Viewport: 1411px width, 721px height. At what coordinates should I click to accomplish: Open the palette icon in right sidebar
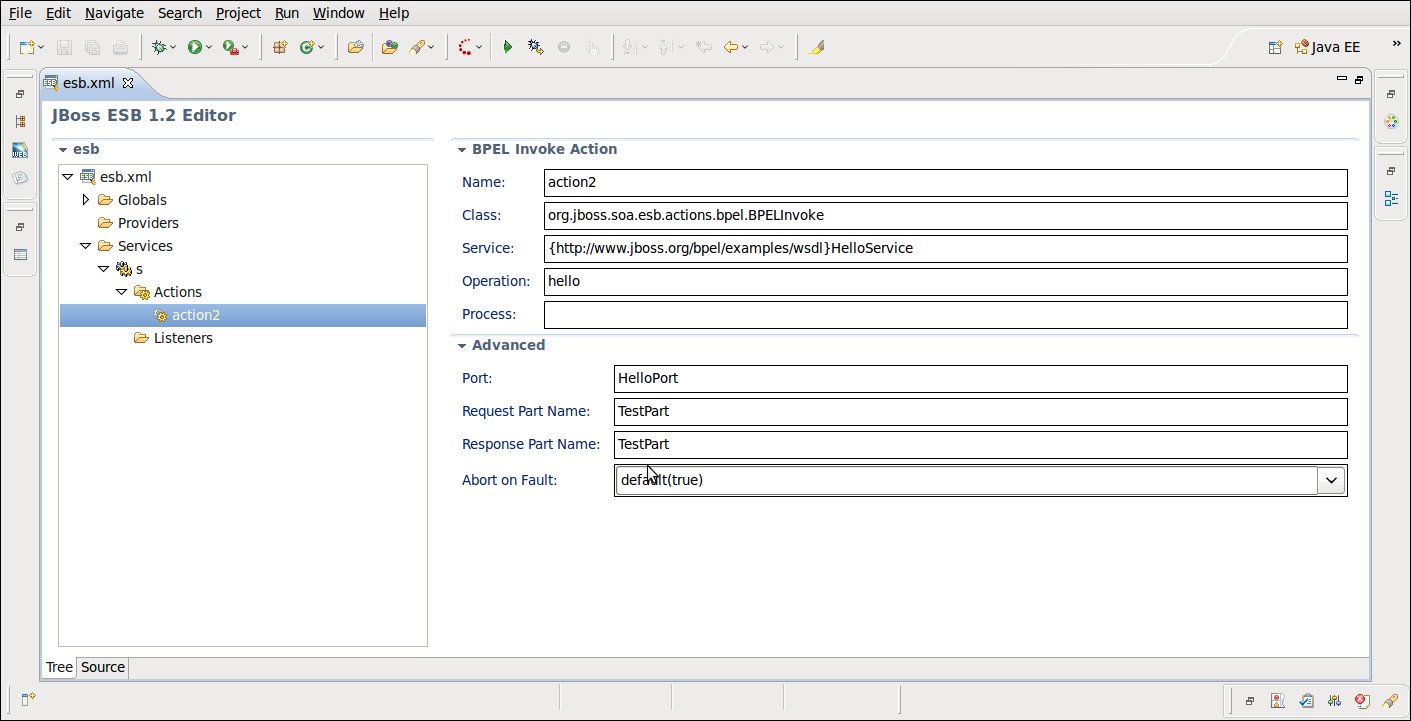(x=1390, y=122)
